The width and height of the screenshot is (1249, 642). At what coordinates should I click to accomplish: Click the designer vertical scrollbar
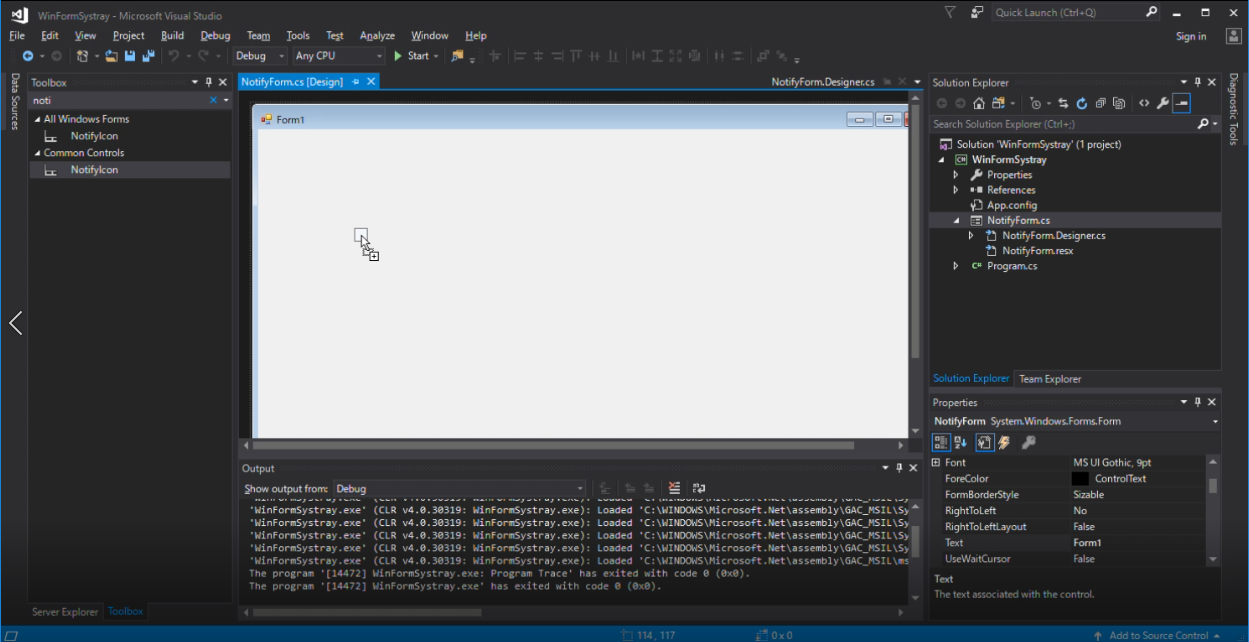[915, 230]
